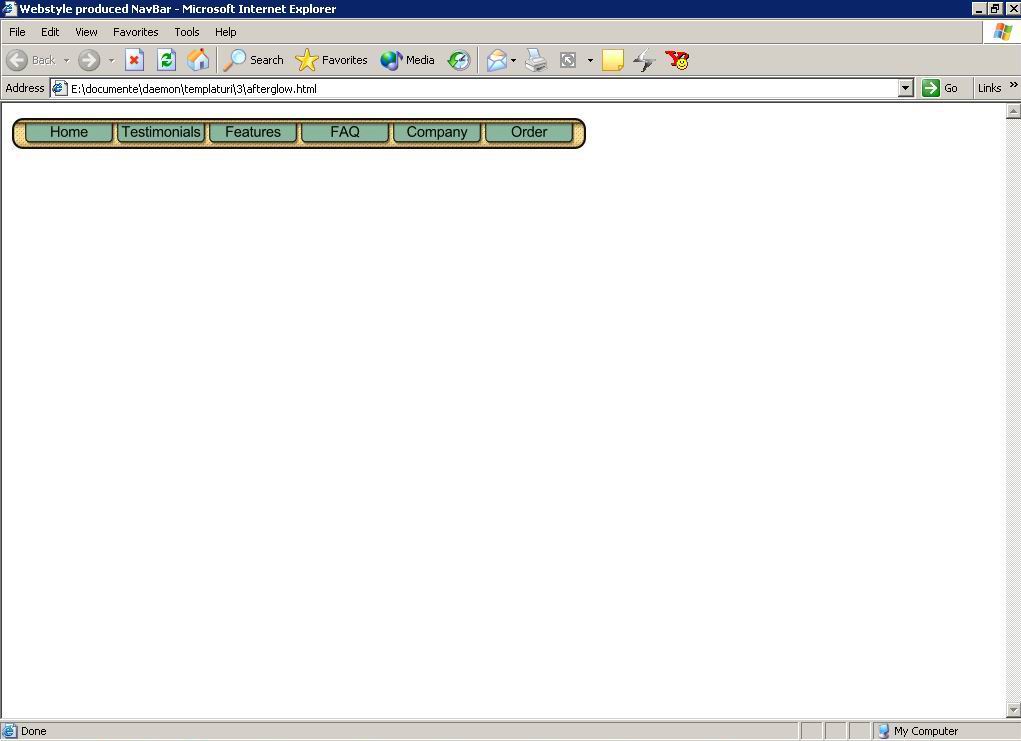Click the Stop loading icon
This screenshot has height=741, width=1021.
(134, 60)
